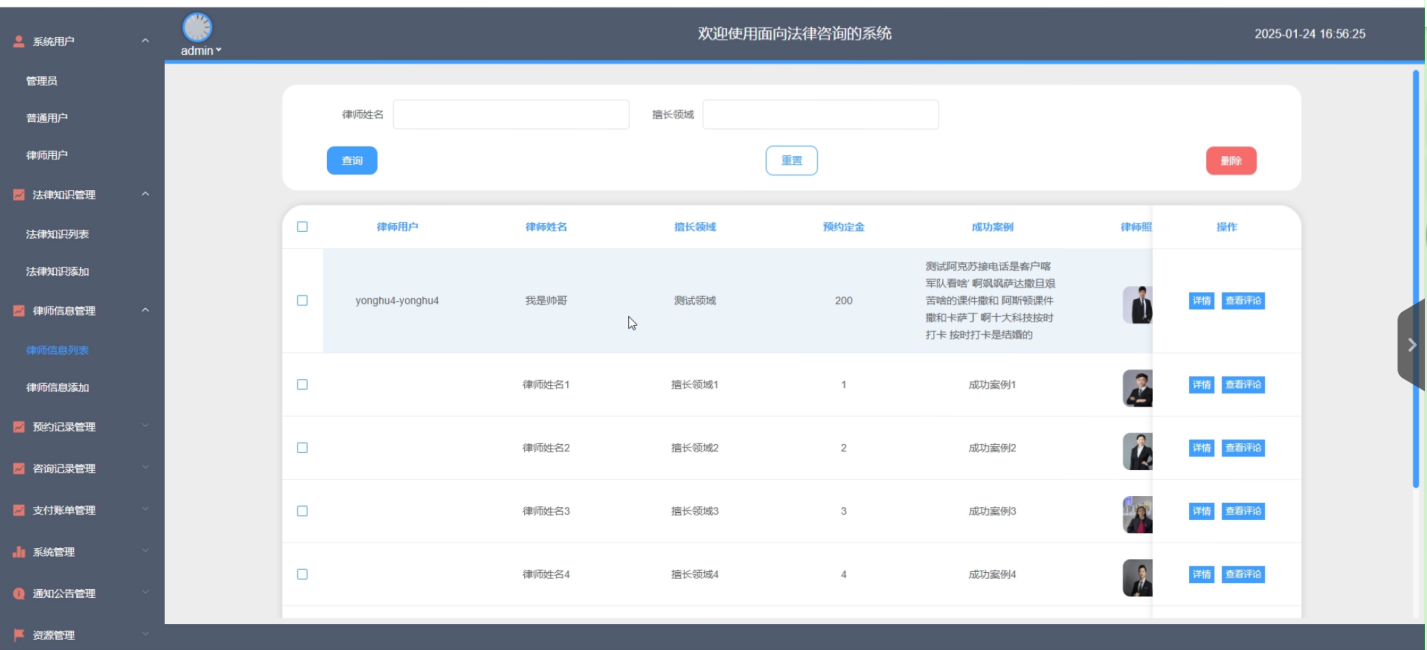Click lawyer photo in 律师姓名4 row
Image resolution: width=1427 pixels, height=650 pixels.
pos(1138,578)
